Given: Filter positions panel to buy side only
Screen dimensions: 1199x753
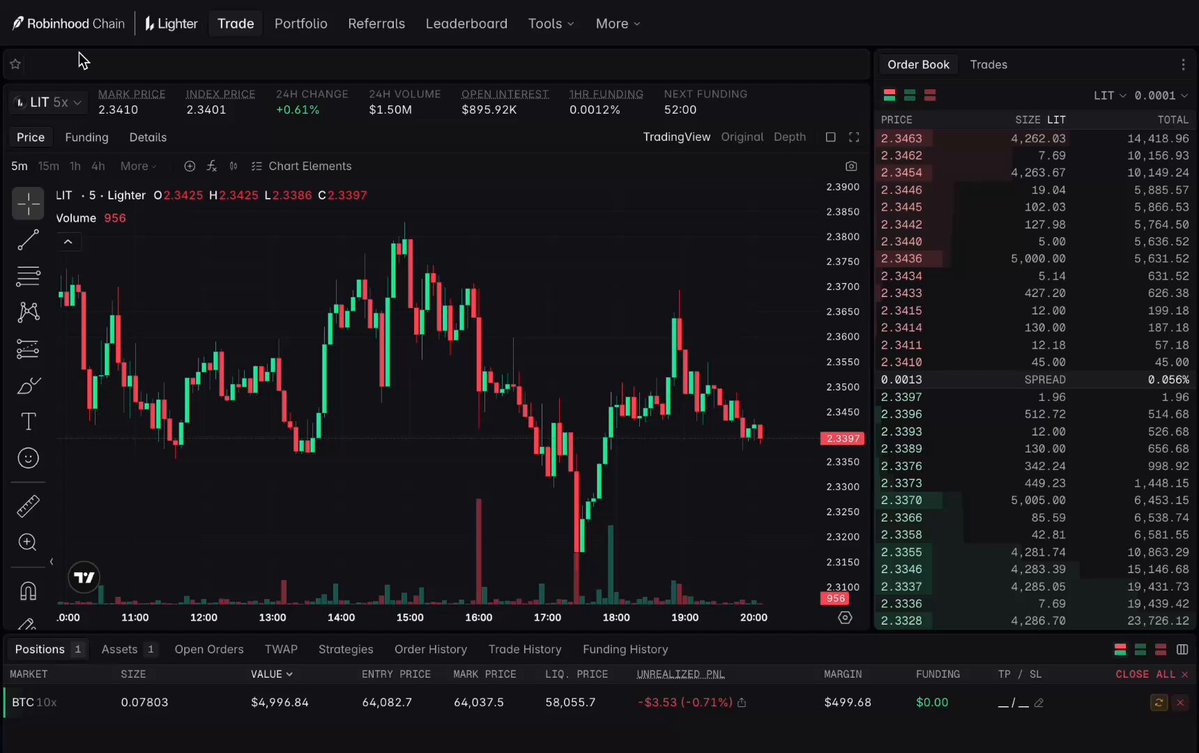Looking at the screenshot, I should click(1141, 650).
